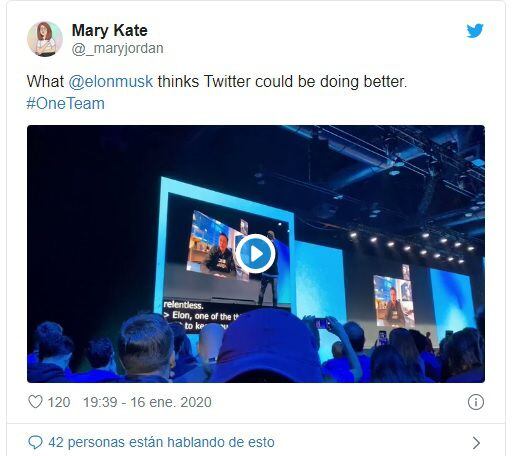The height and width of the screenshot is (456, 514).
Task: Click the cap in the video foreground
Action: coord(267,345)
